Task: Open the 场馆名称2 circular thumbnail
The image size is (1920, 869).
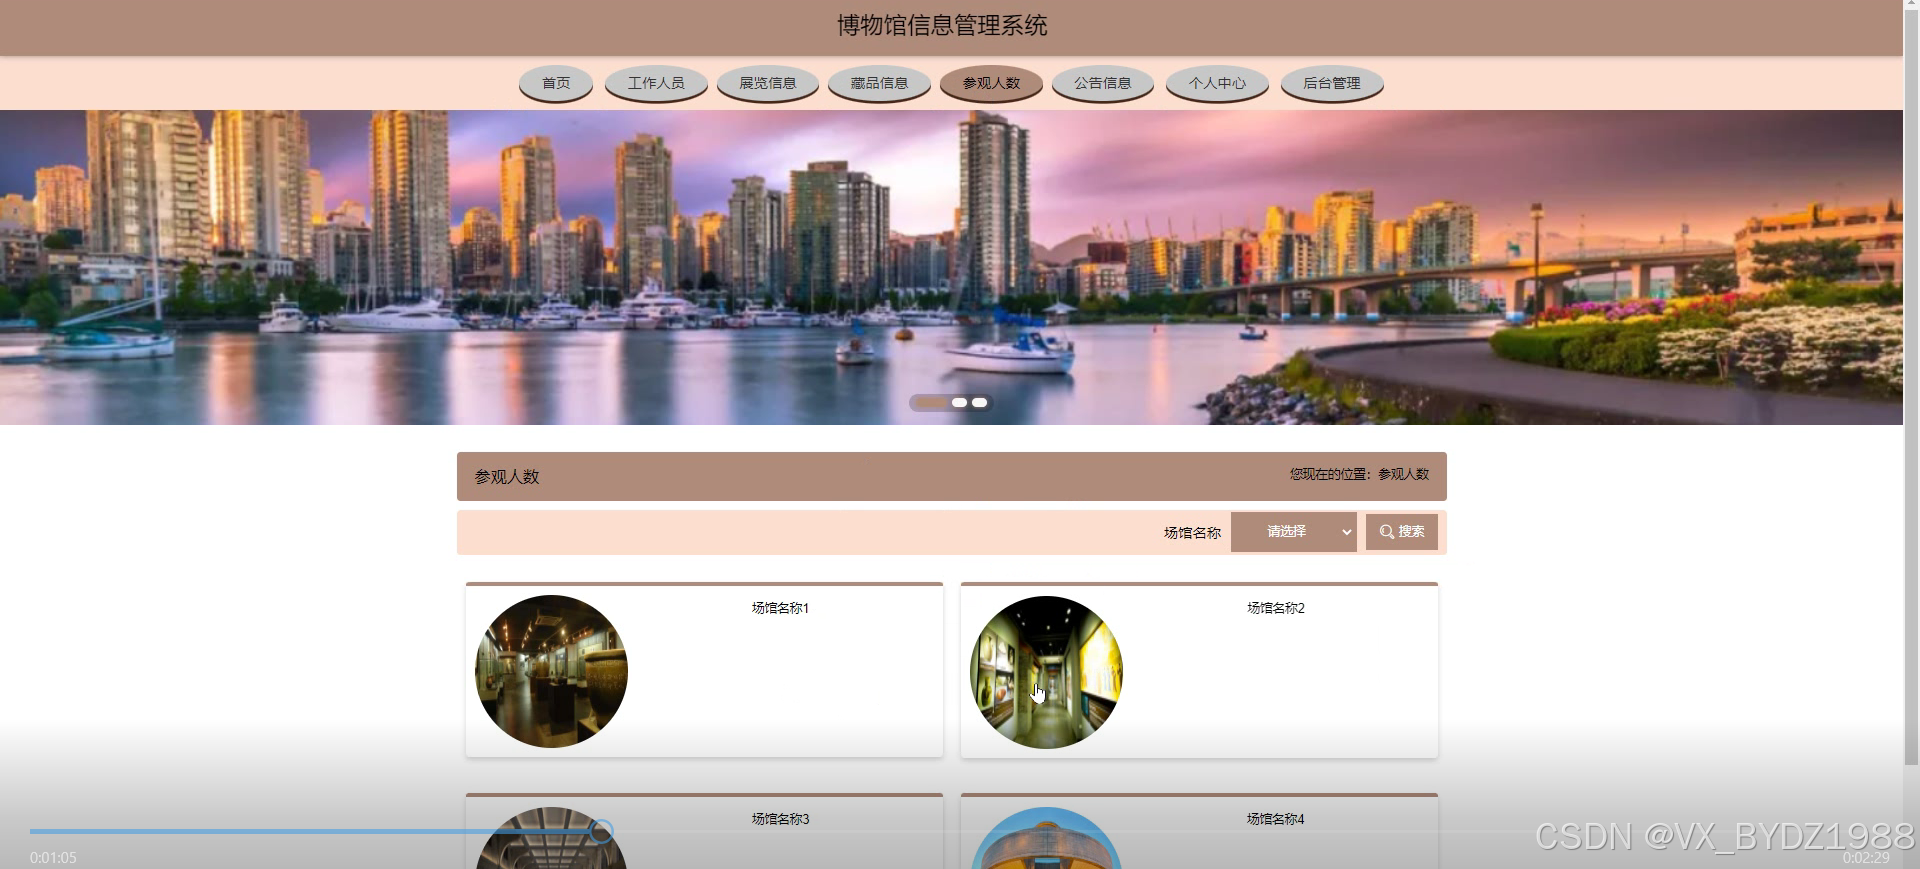Action: click(1046, 672)
